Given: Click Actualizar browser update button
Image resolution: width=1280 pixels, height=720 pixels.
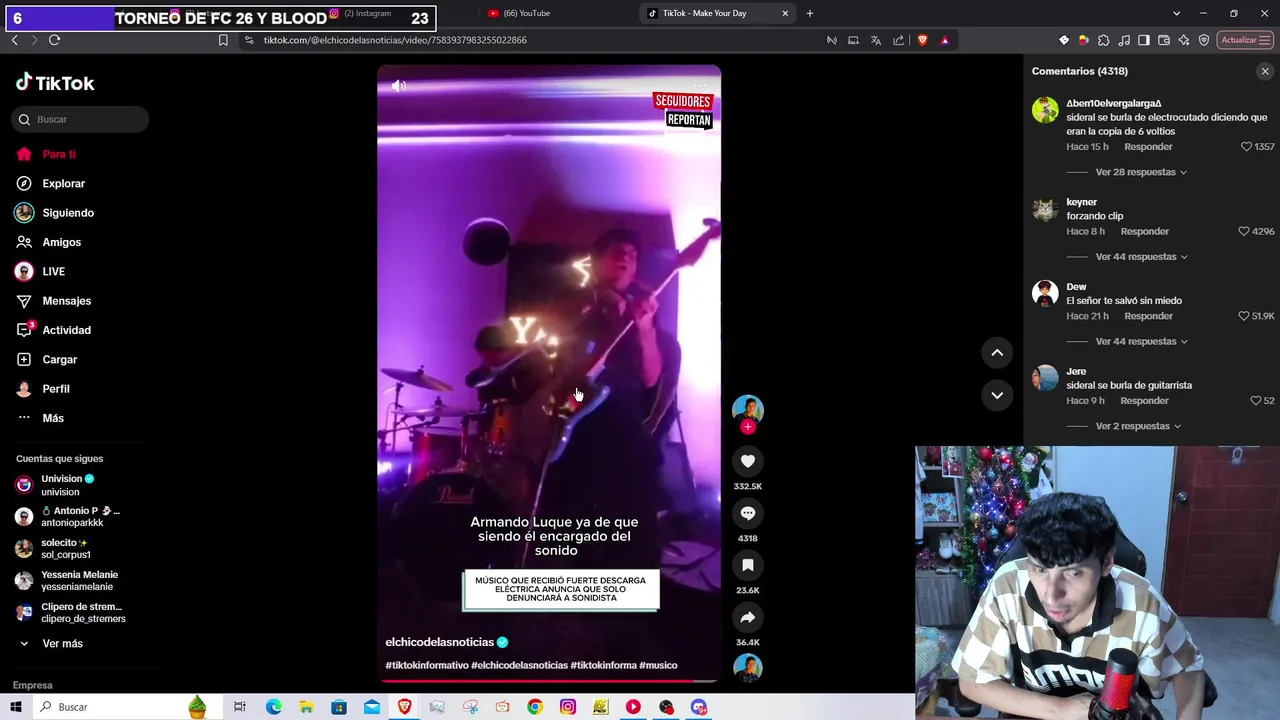Looking at the screenshot, I should point(1246,40).
